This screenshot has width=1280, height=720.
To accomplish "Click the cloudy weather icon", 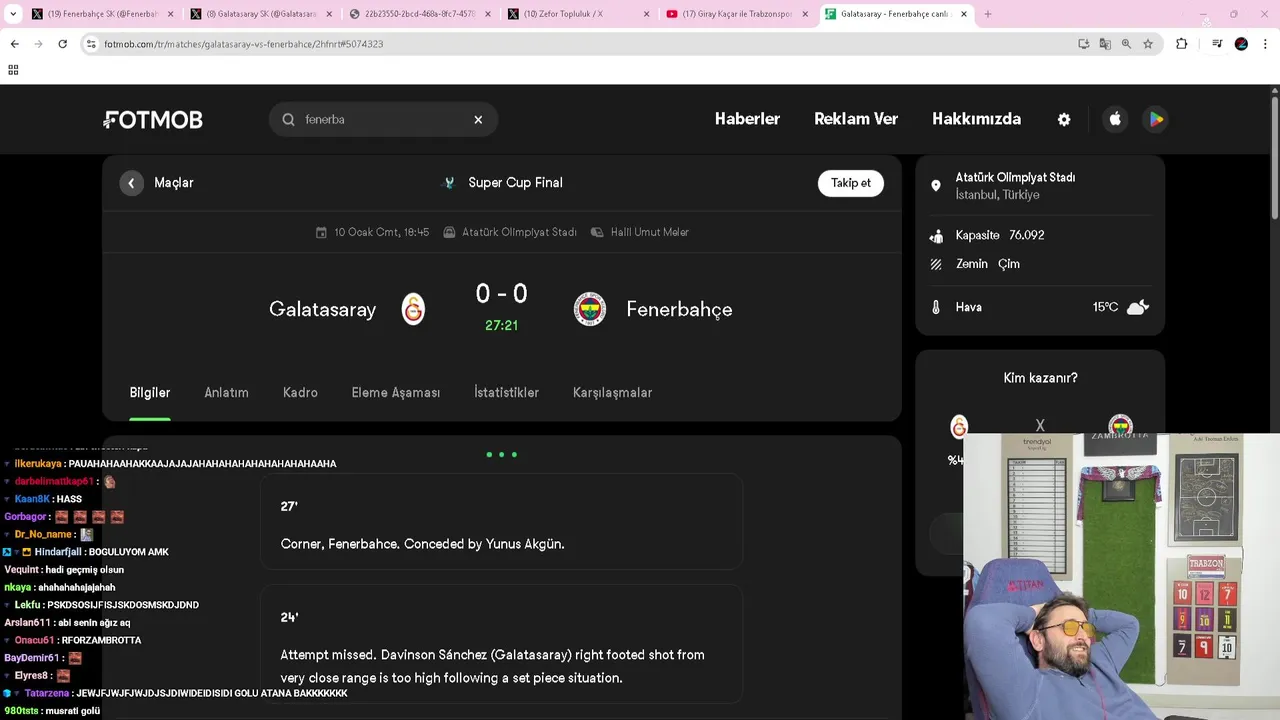I will [1138, 308].
